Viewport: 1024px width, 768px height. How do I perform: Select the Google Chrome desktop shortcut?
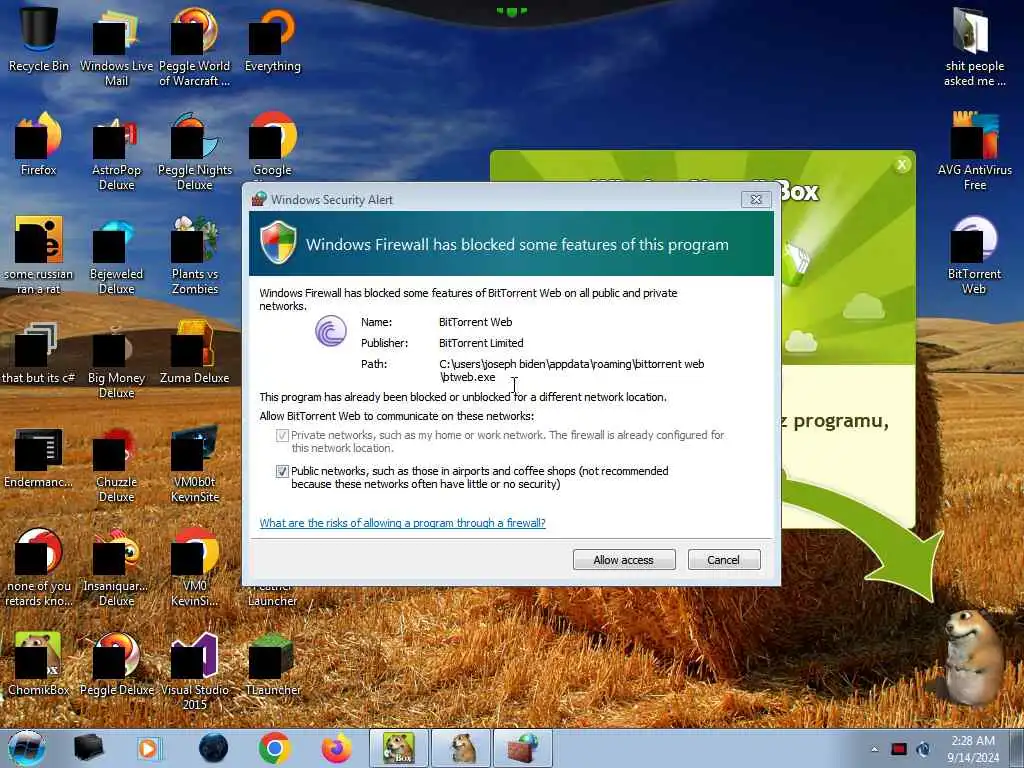point(272,144)
